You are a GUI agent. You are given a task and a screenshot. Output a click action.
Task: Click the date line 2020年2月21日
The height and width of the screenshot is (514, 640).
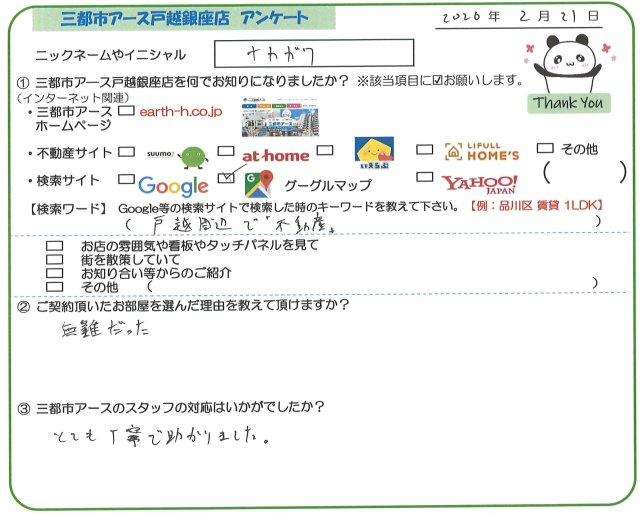[519, 17]
